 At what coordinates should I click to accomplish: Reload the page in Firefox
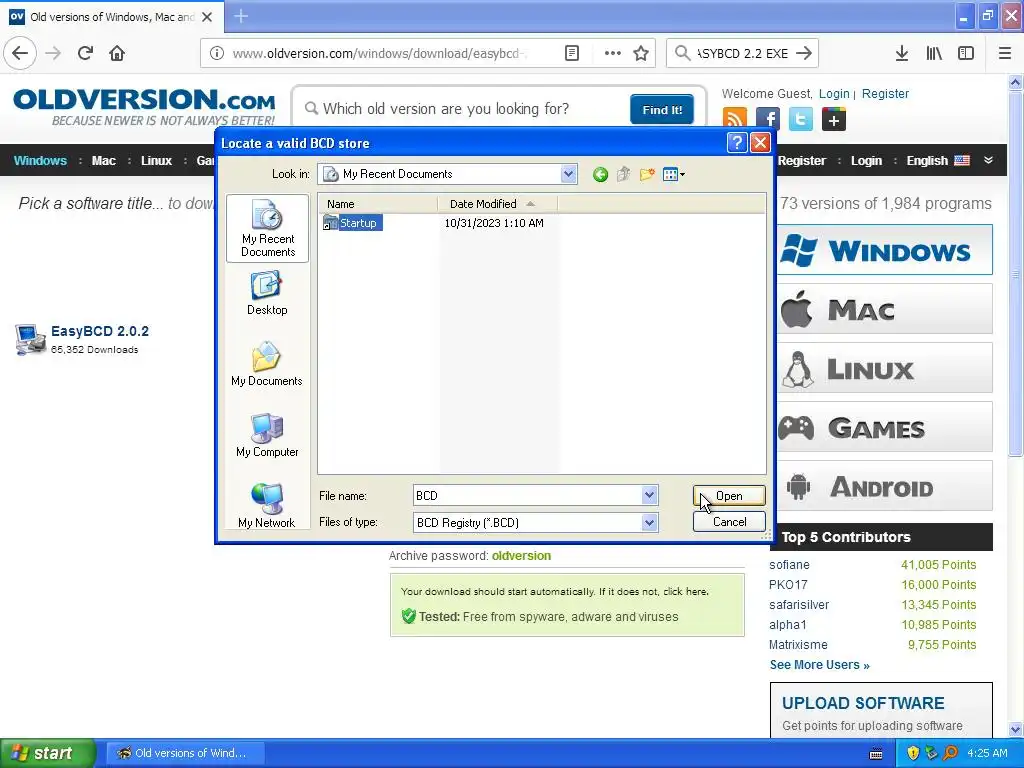86,54
